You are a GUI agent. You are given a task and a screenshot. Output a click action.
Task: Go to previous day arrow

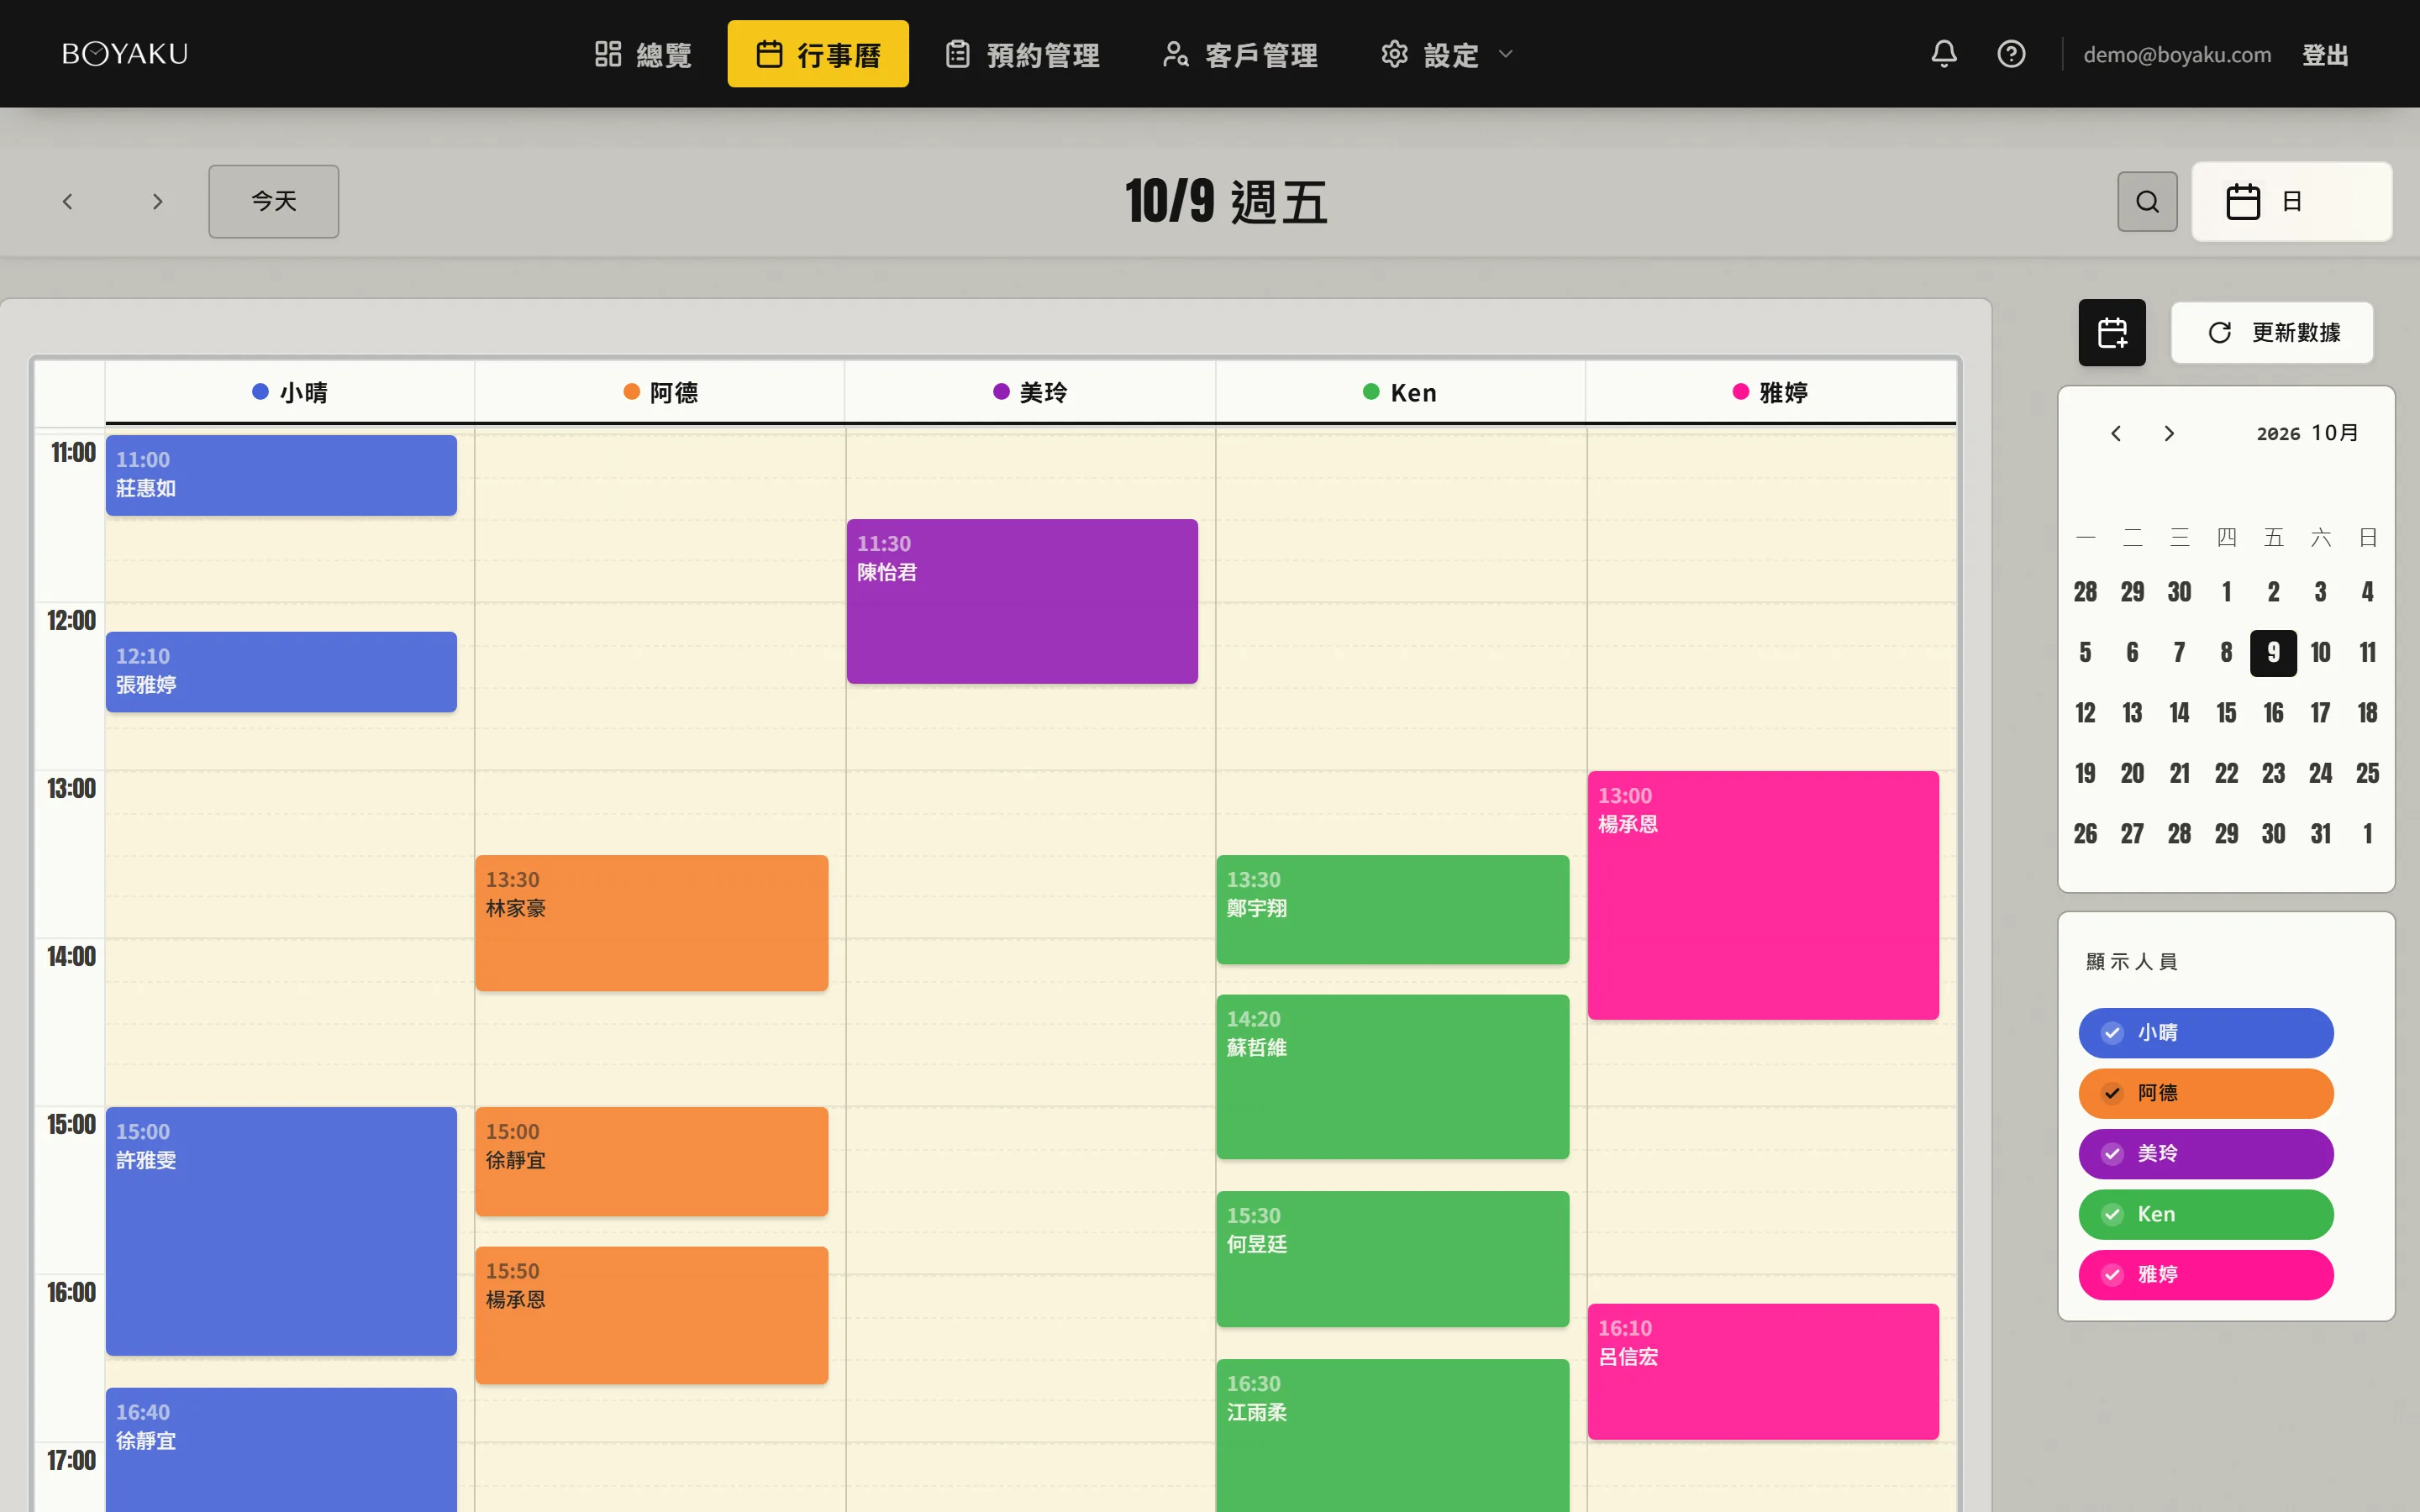coord(67,202)
